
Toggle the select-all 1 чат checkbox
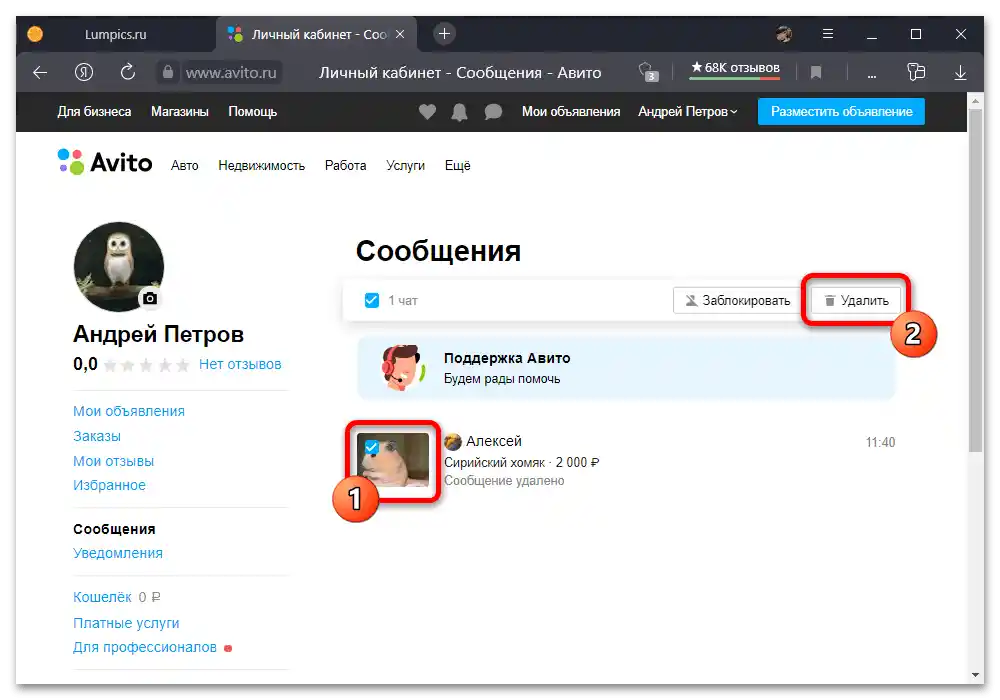pos(372,300)
